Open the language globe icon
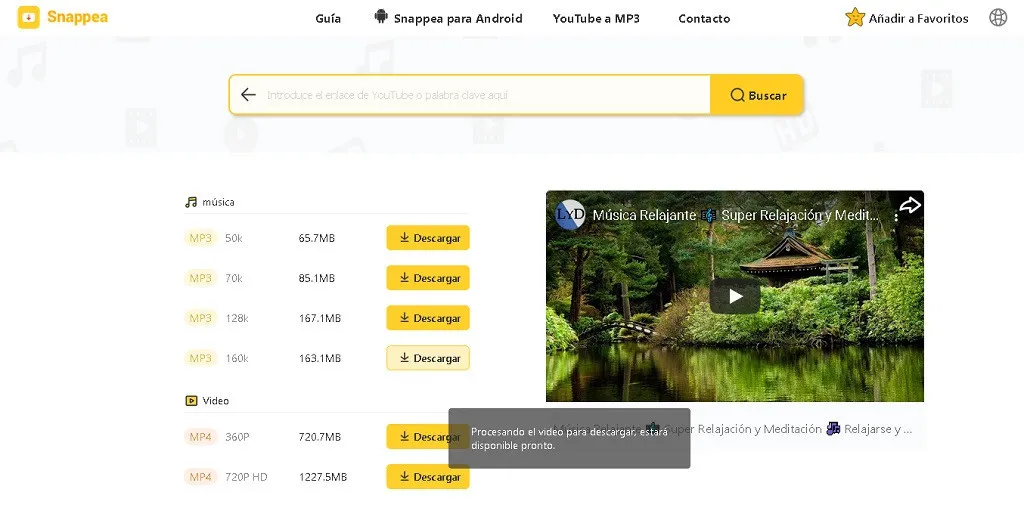 (997, 18)
